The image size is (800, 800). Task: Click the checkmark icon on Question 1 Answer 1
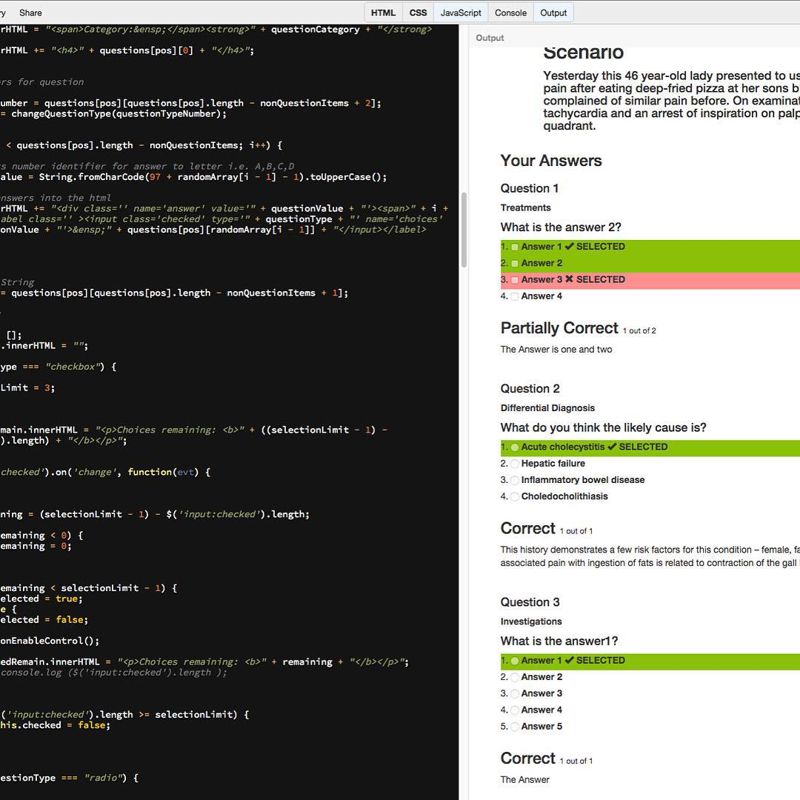(x=570, y=247)
